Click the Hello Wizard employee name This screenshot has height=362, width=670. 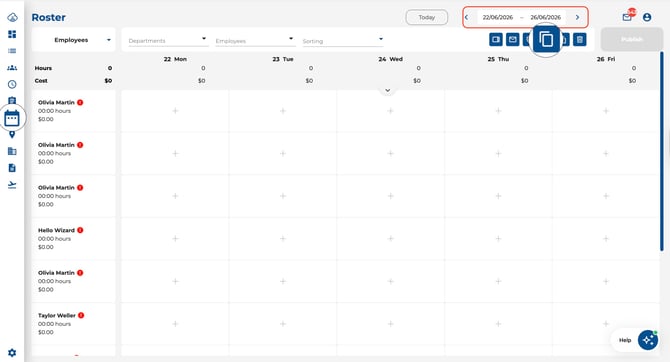pyautogui.click(x=56, y=230)
